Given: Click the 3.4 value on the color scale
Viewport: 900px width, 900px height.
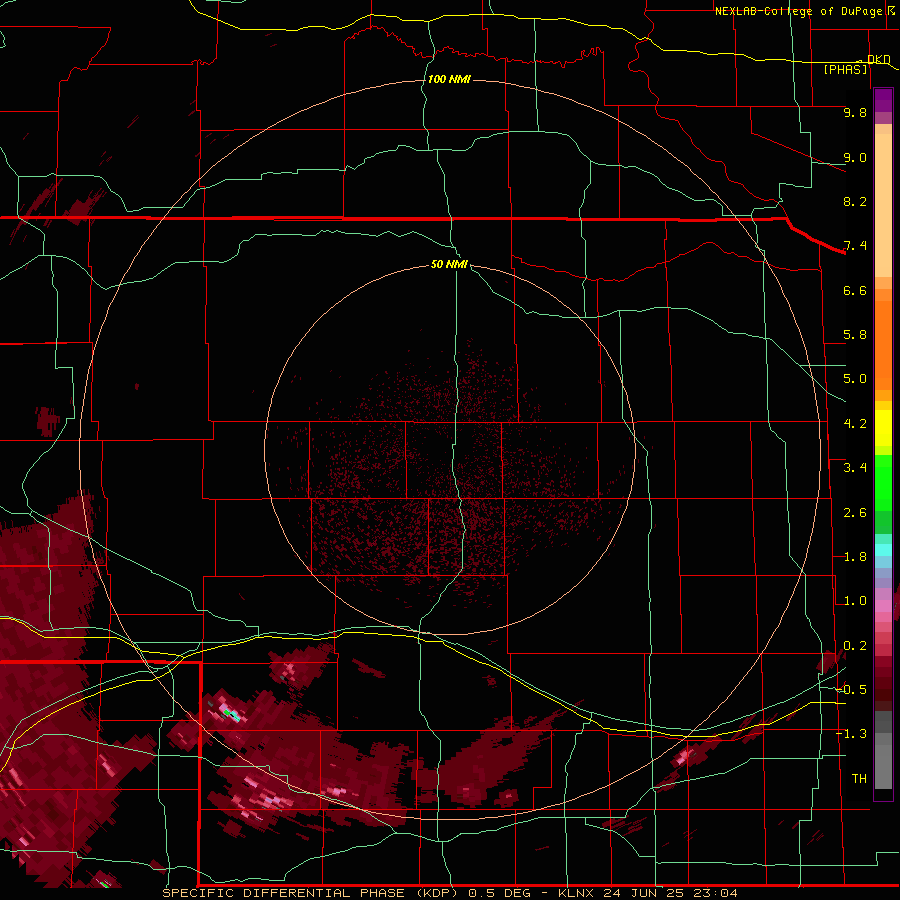Looking at the screenshot, I should pos(855,468).
